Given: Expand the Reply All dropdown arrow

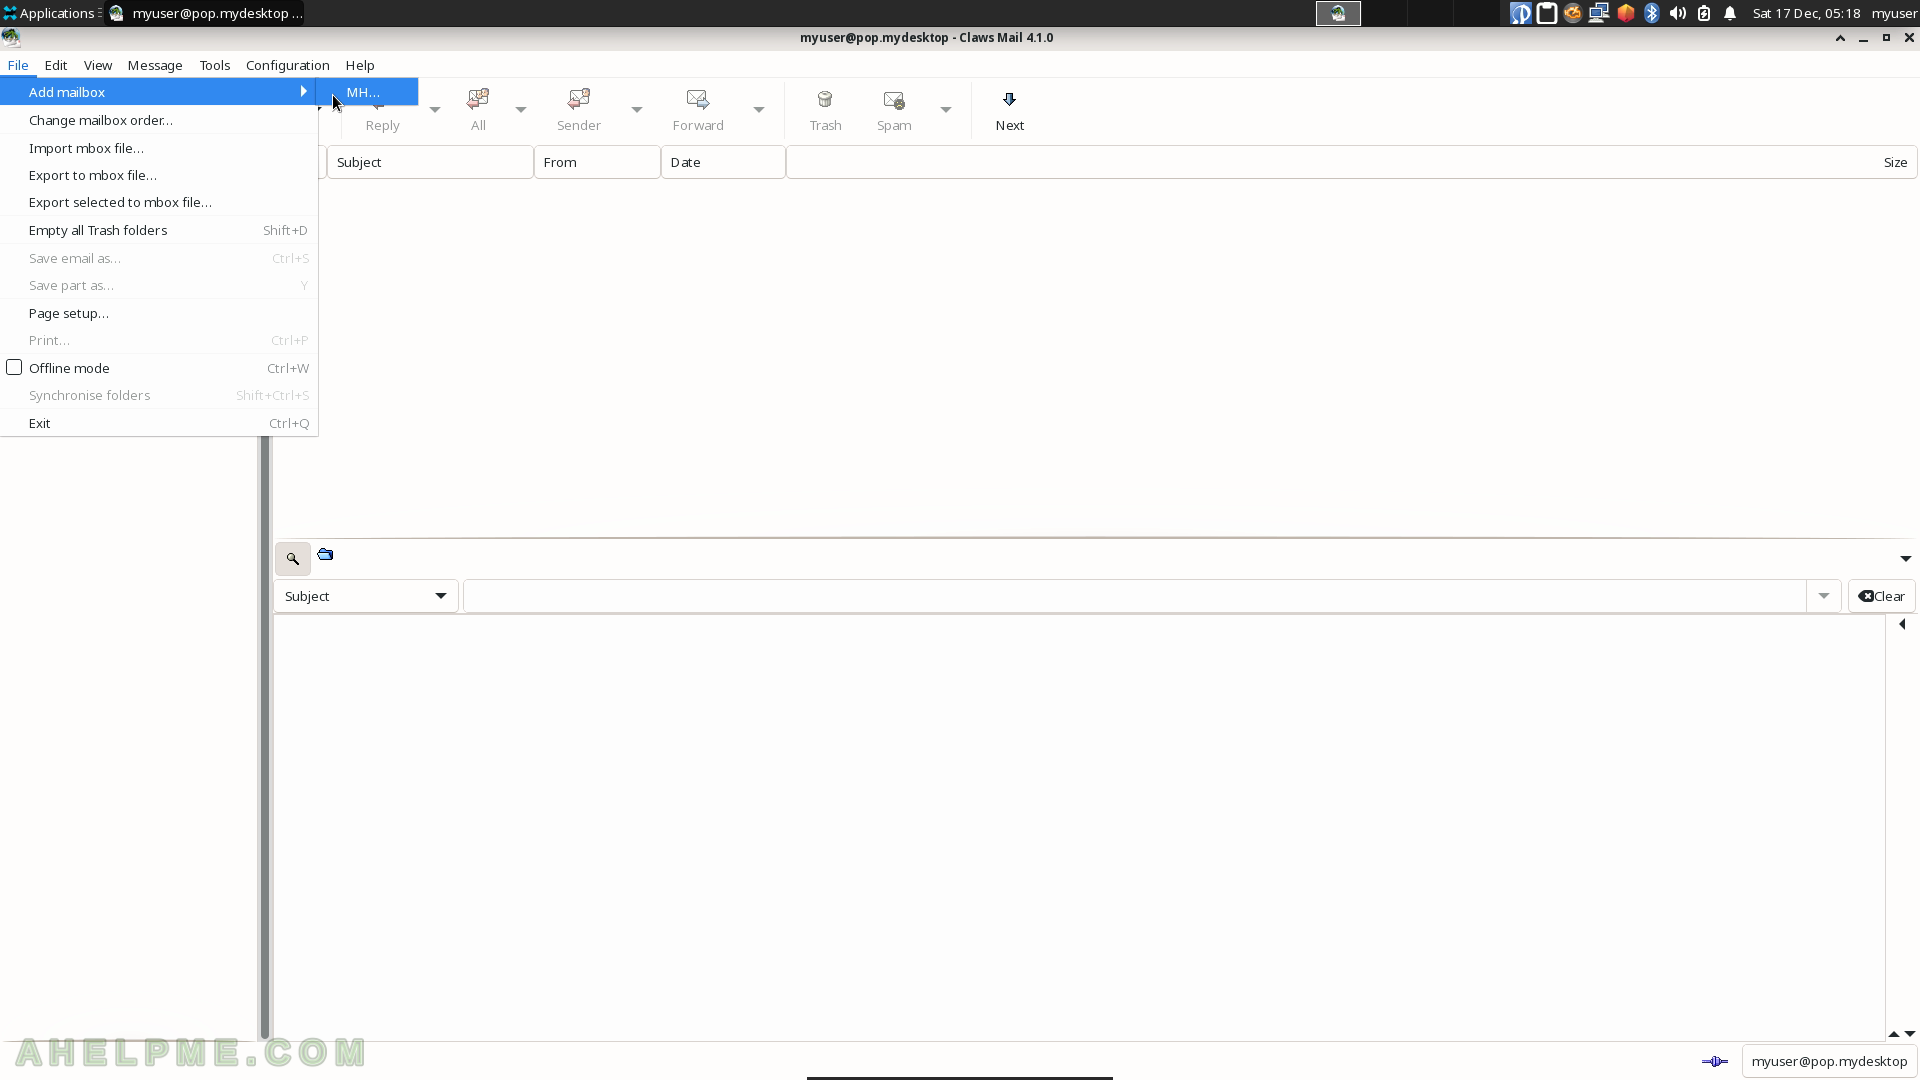Looking at the screenshot, I should click(x=521, y=109).
